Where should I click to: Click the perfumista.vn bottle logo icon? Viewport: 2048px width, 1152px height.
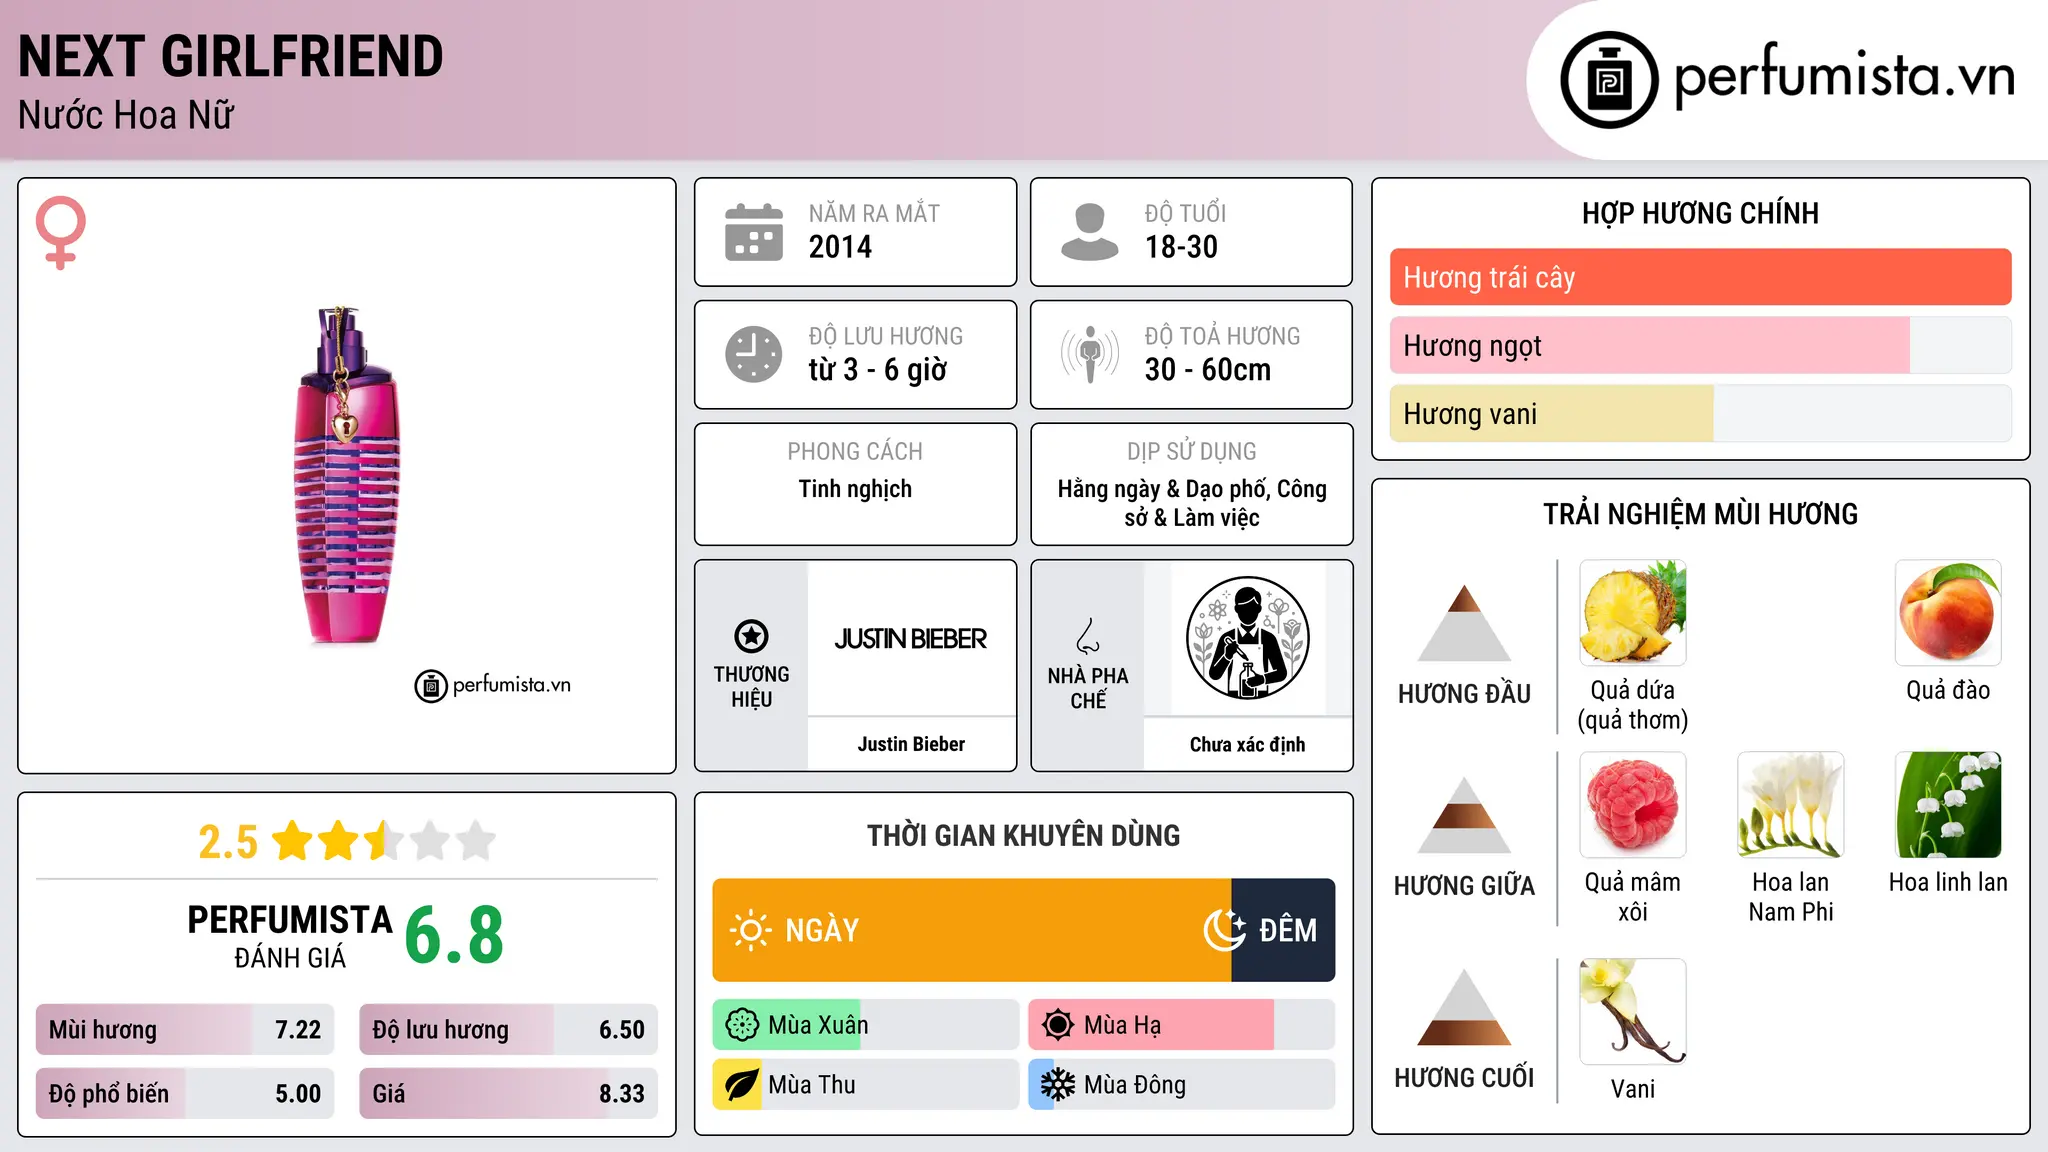pyautogui.click(x=1609, y=80)
